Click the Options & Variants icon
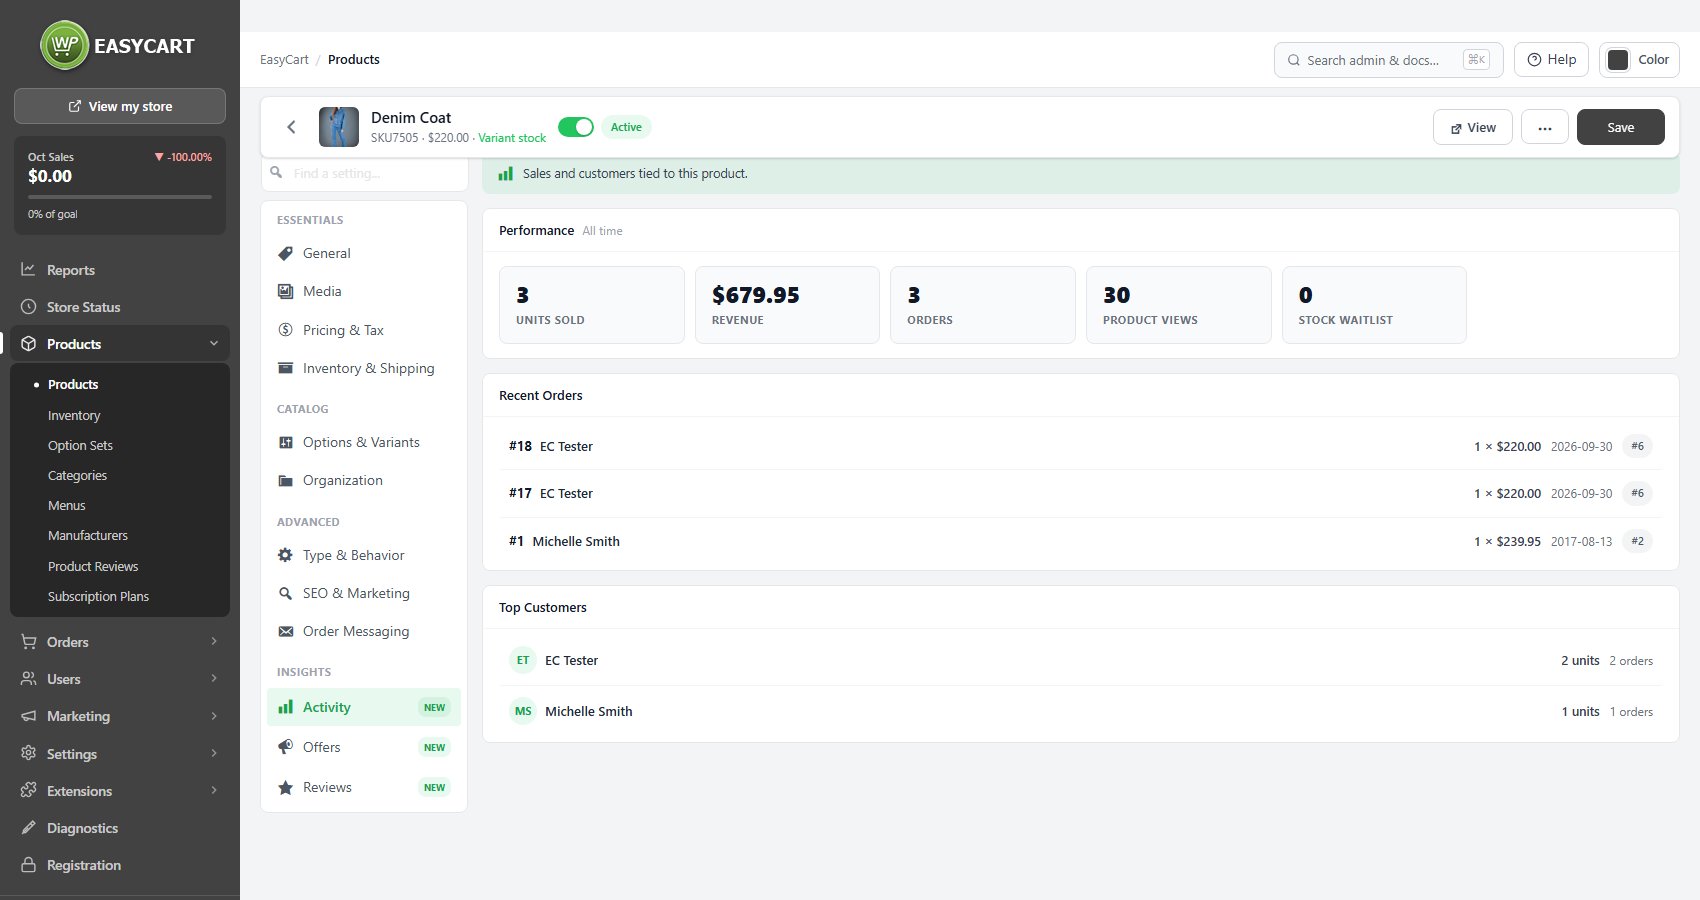The image size is (1700, 900). click(x=285, y=442)
